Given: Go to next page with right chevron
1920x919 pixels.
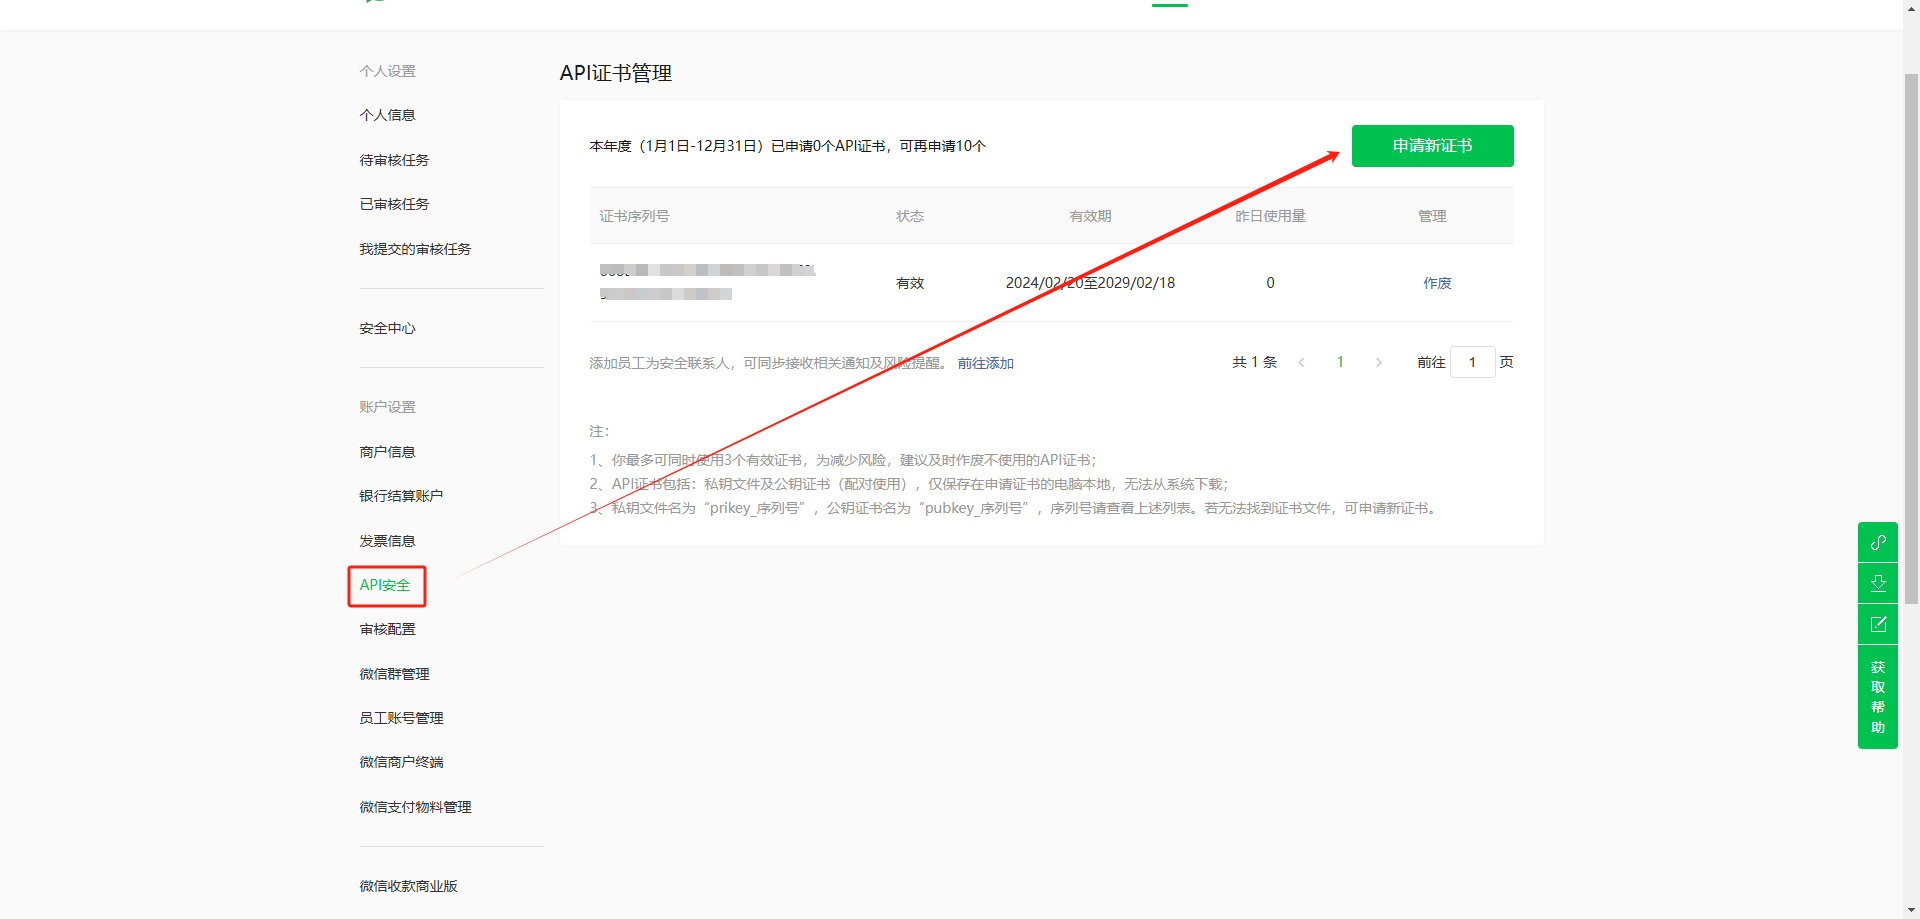Looking at the screenshot, I should click(x=1379, y=362).
